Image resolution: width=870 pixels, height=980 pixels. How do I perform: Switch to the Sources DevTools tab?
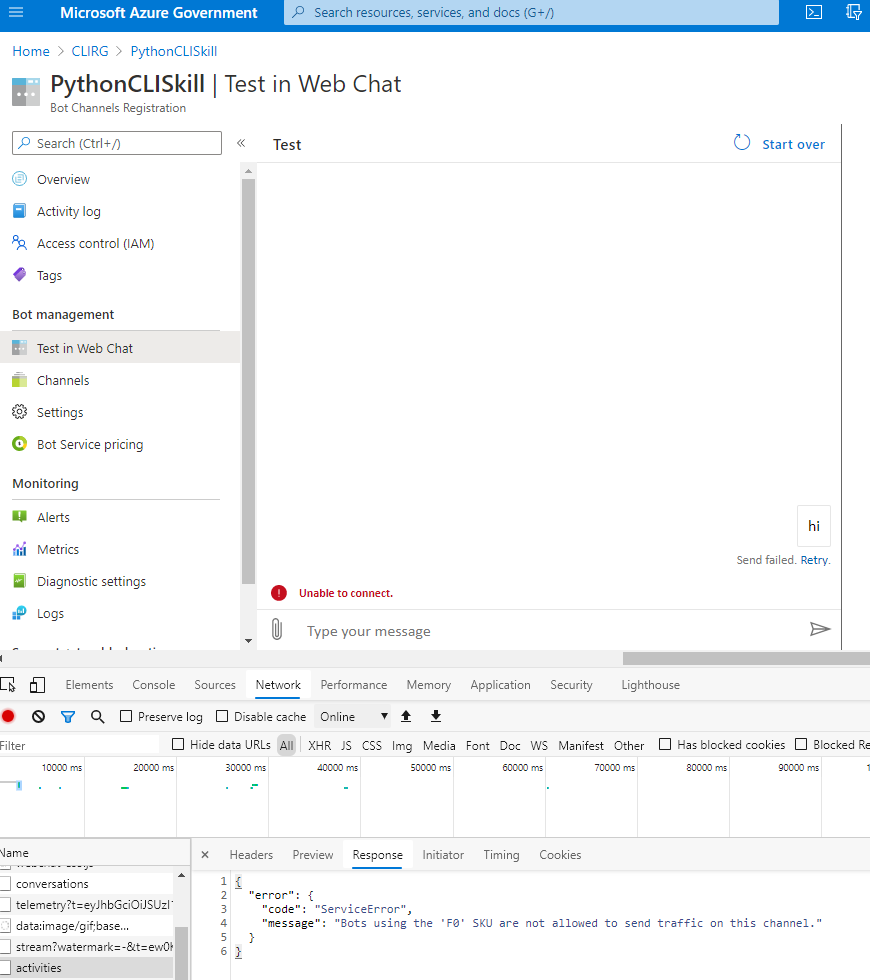pyautogui.click(x=215, y=685)
